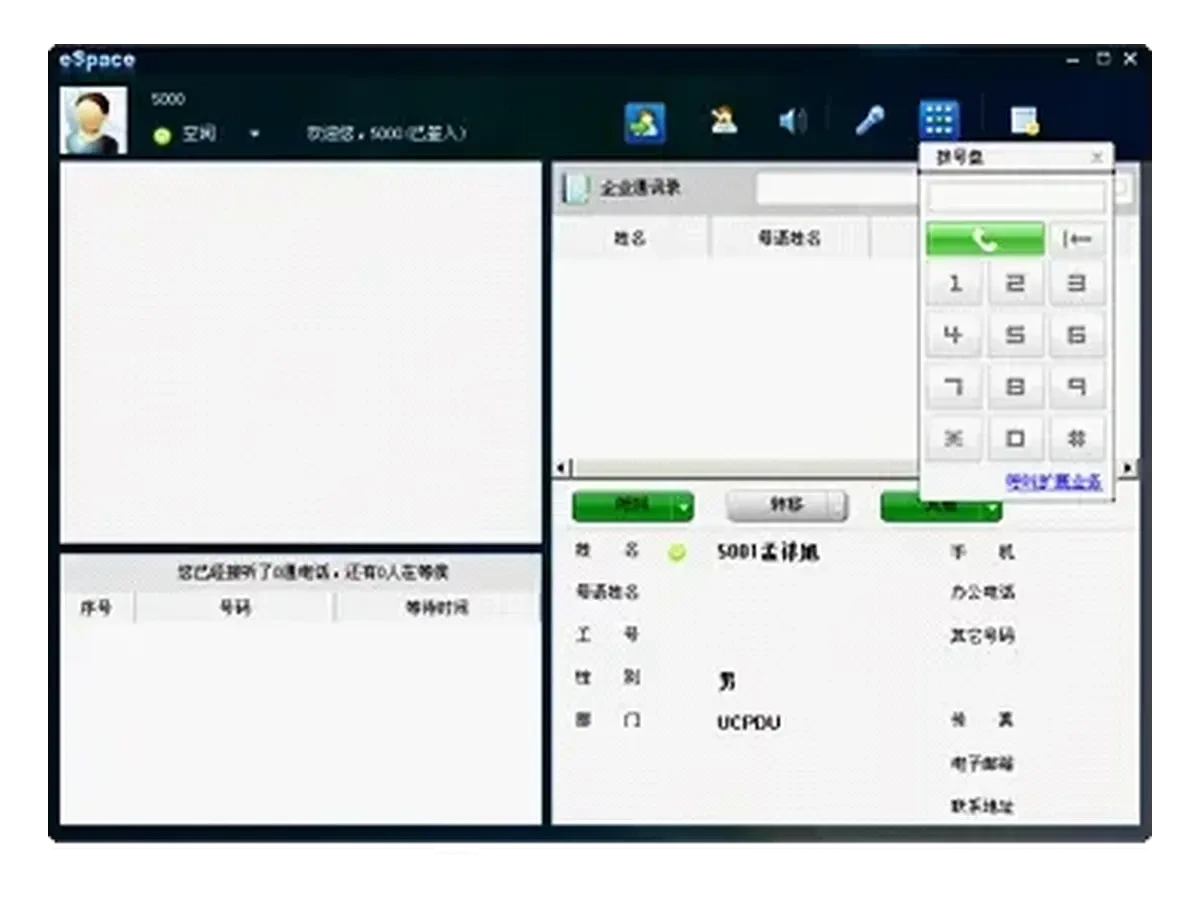Open arrow of green button under dial pad
This screenshot has width=1200, height=900.
[990, 508]
